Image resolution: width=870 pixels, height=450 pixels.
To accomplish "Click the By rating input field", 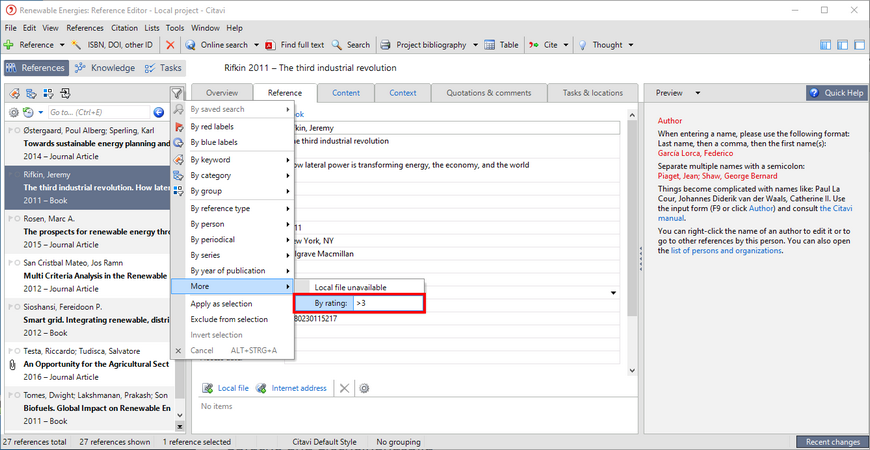I will [x=388, y=304].
